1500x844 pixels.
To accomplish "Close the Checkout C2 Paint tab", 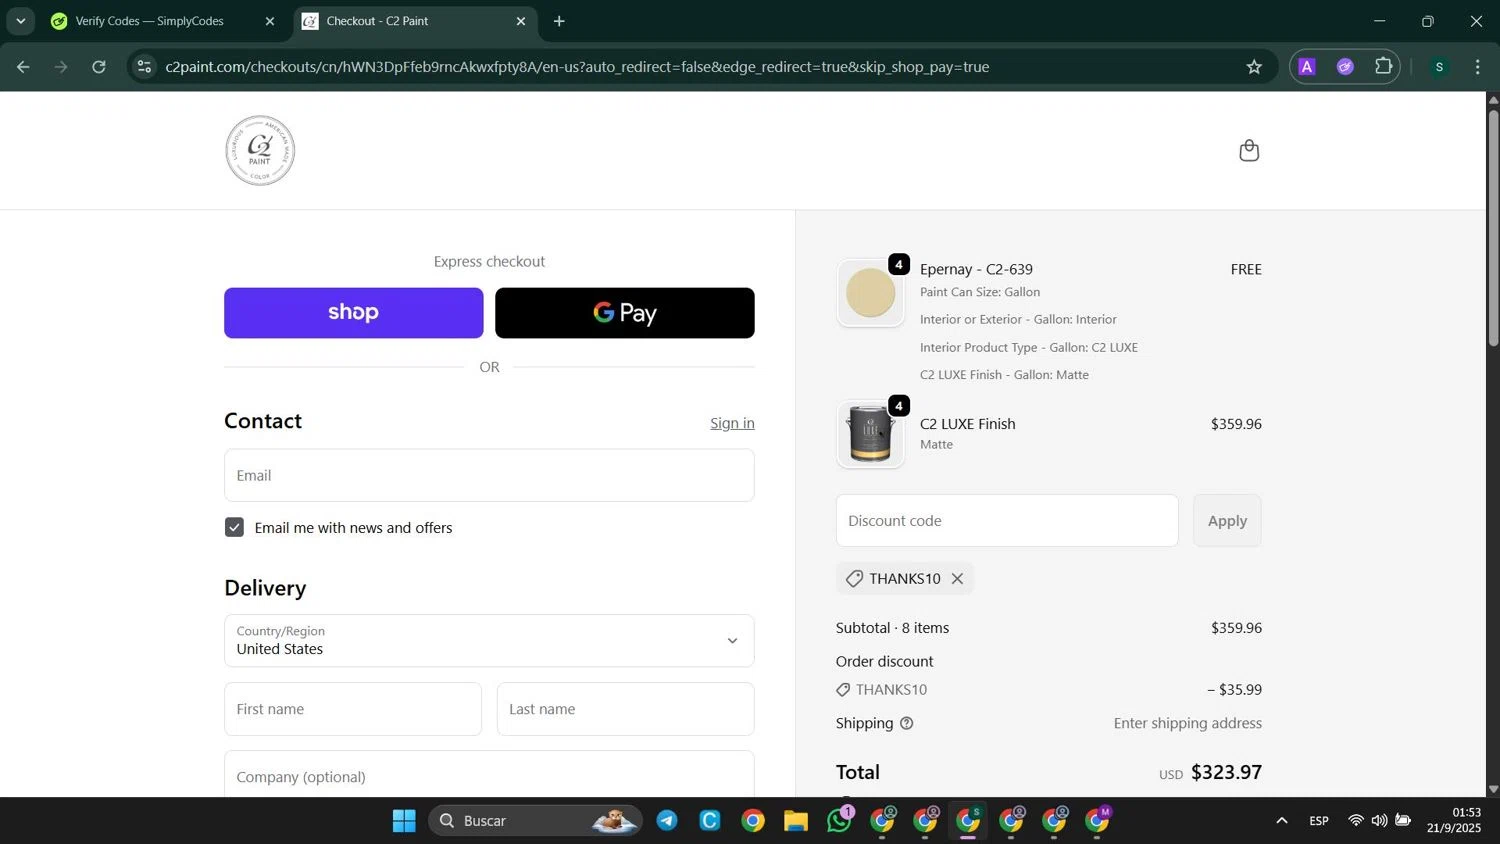I will pos(521,21).
